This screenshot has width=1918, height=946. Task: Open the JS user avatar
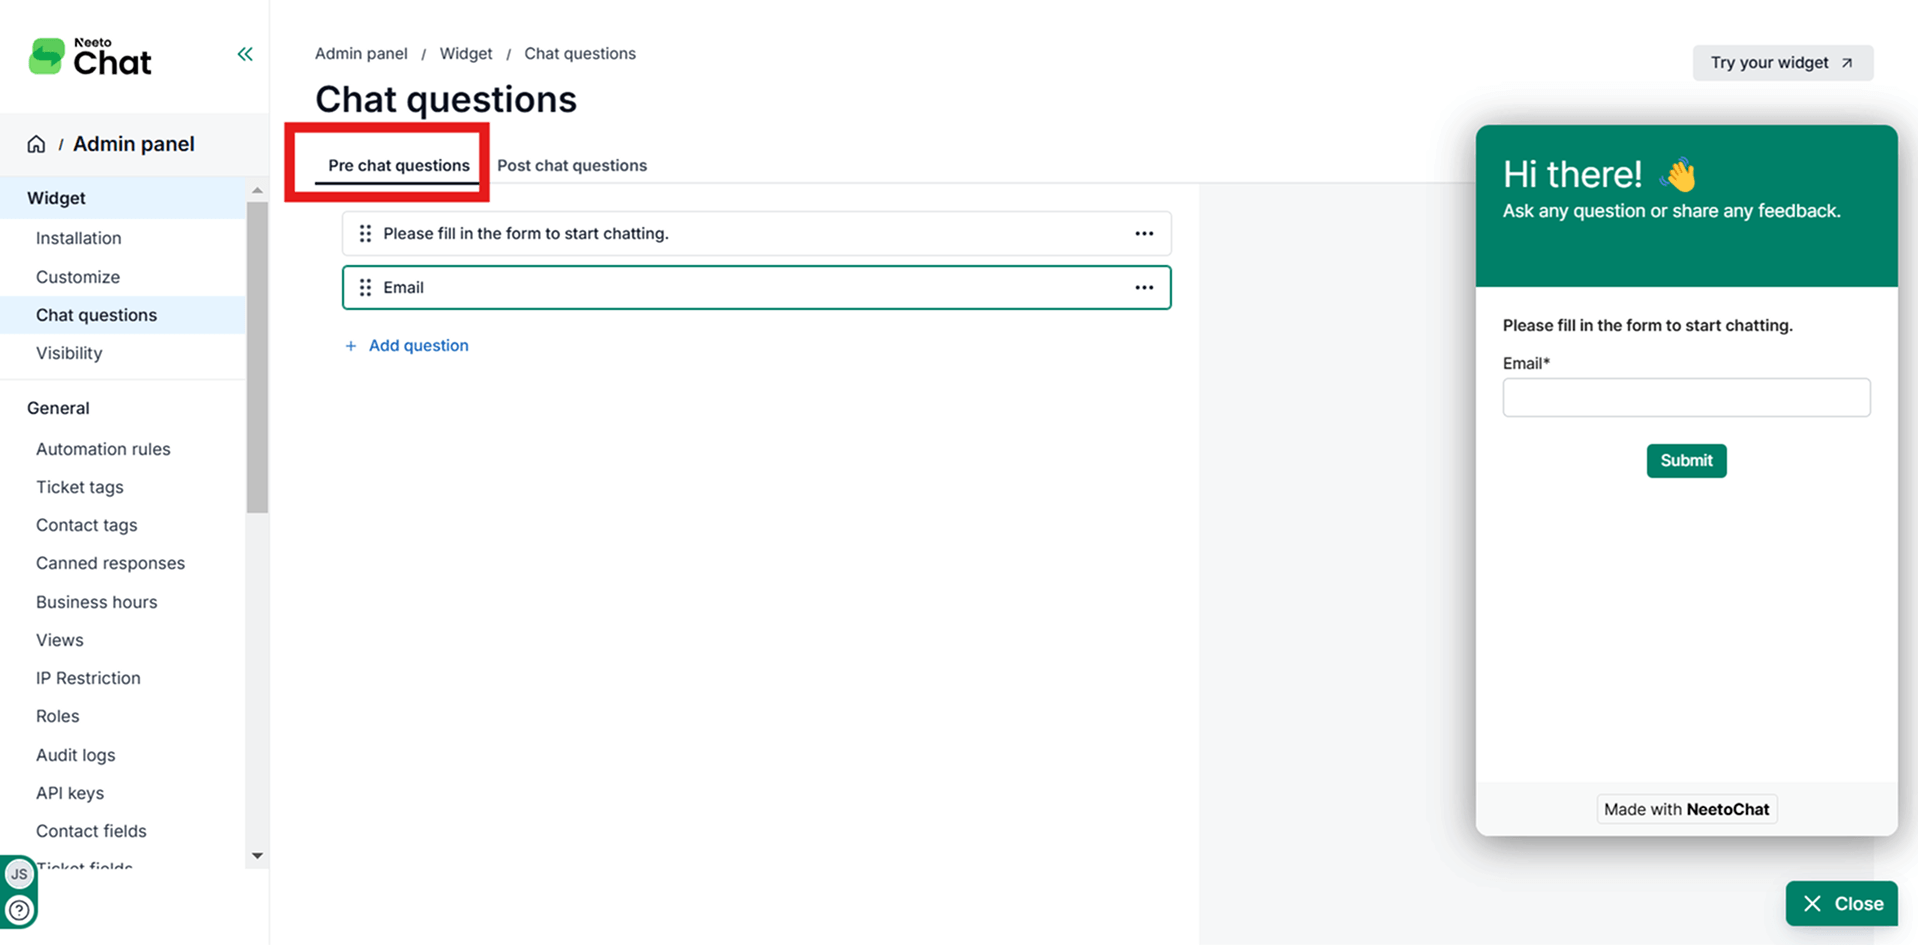[19, 874]
